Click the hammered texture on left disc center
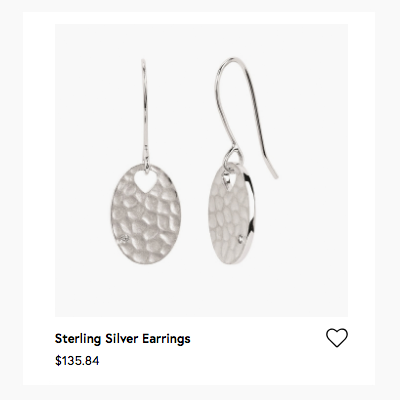Viewport: 400px width, 400px height. click(146, 217)
